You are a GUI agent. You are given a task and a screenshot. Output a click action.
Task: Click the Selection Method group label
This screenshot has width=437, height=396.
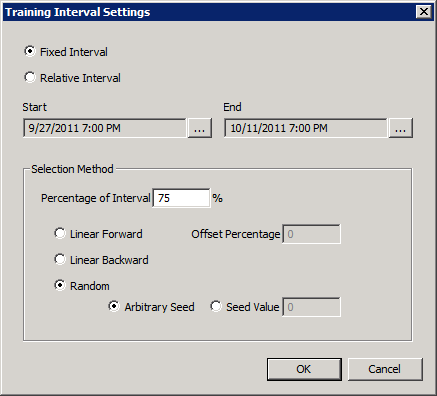click(x=72, y=169)
